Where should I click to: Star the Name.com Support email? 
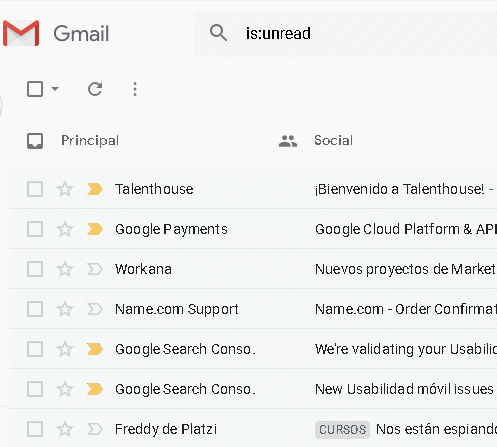point(65,309)
